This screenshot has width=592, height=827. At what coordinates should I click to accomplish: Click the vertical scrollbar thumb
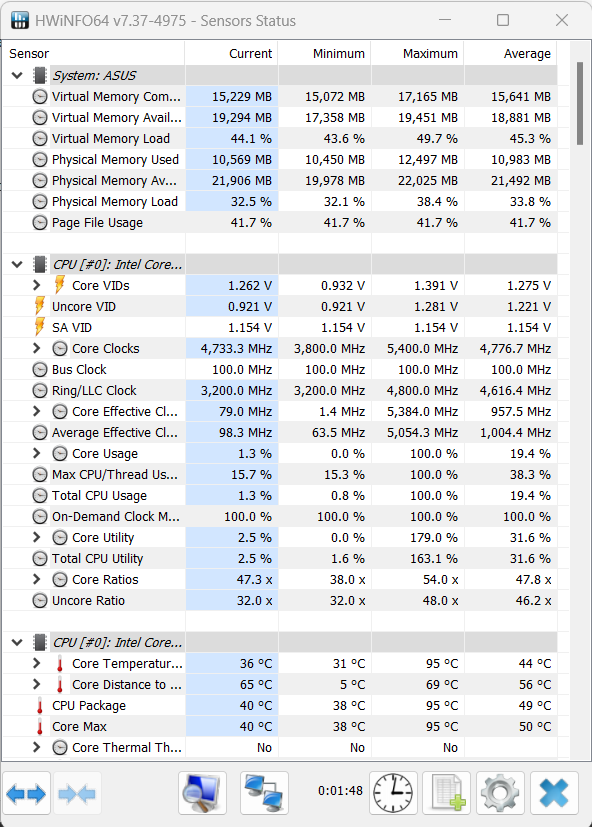point(580,103)
